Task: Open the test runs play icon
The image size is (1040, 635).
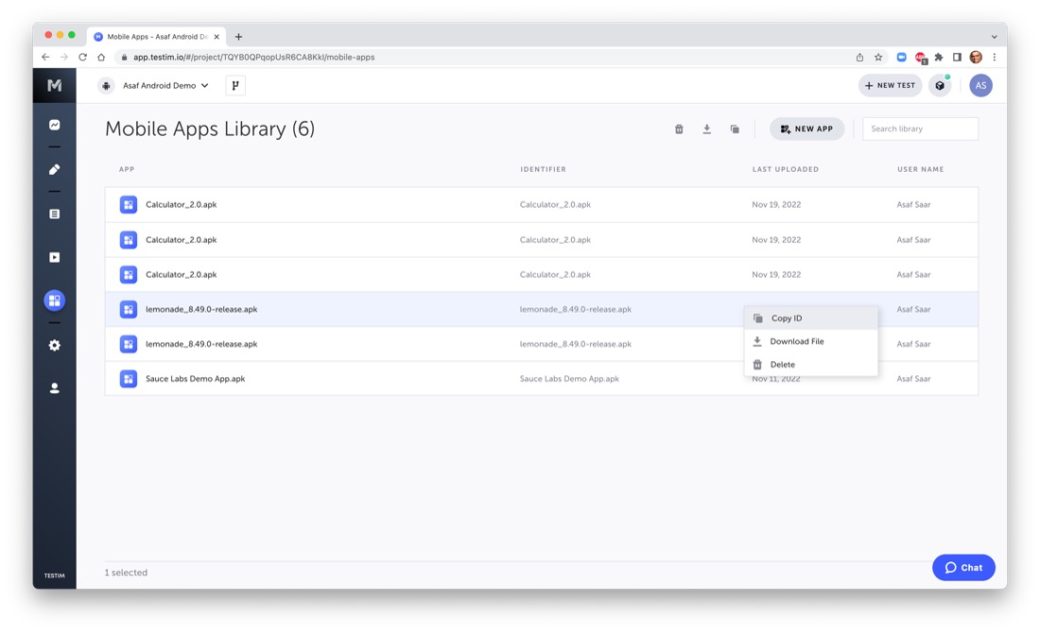Action: (54, 257)
